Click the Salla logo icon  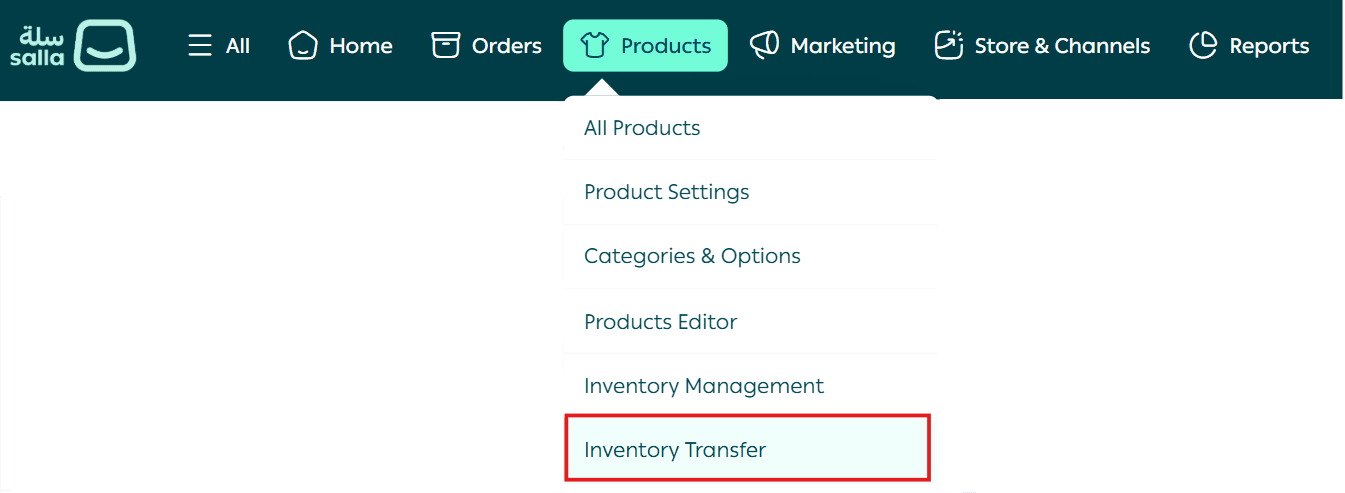coord(104,46)
